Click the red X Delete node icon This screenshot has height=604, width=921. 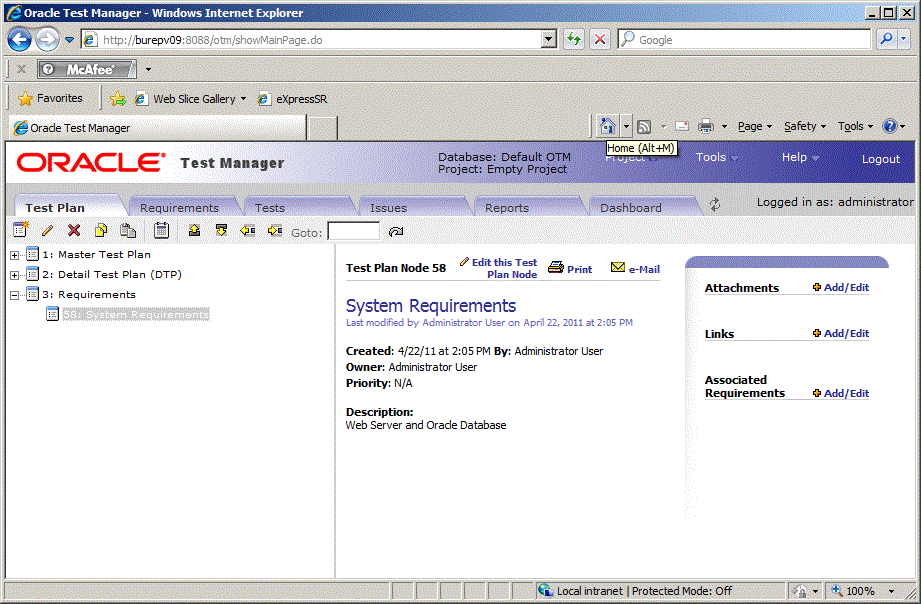tap(74, 230)
